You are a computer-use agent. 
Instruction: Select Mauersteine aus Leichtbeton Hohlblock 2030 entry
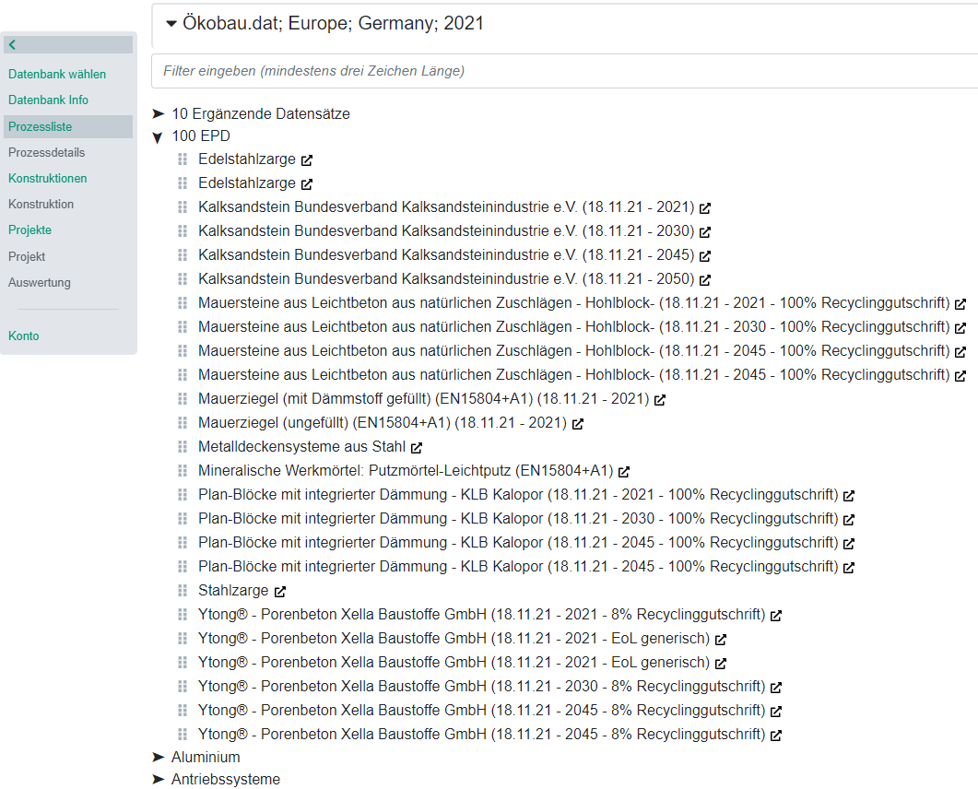click(x=574, y=327)
